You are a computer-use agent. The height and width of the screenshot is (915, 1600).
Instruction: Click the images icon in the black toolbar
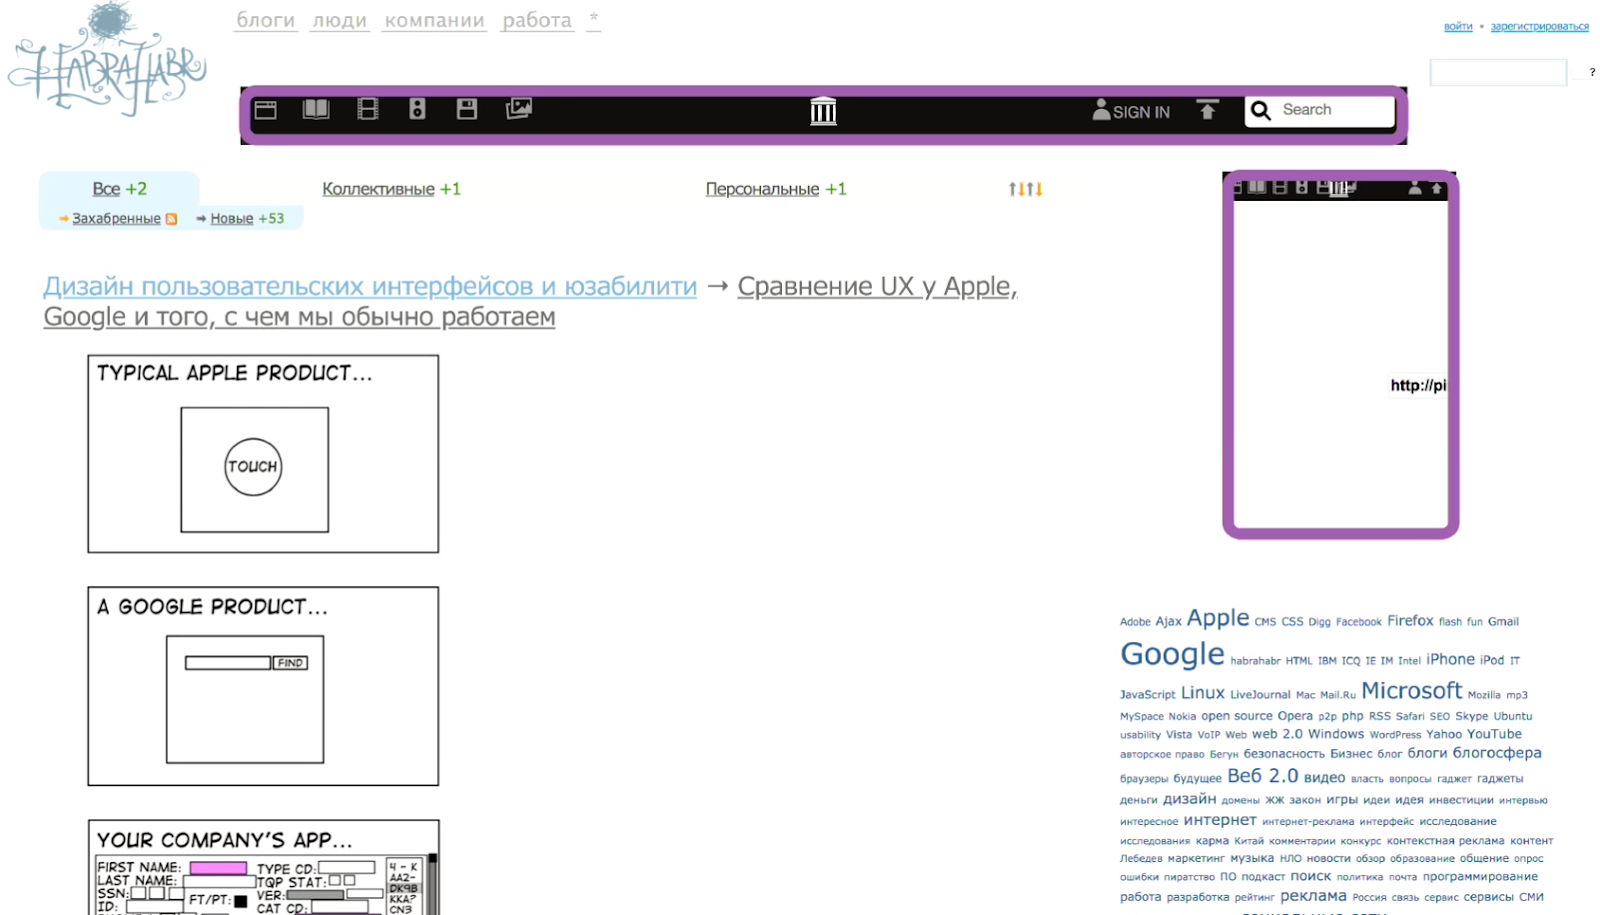tap(519, 108)
